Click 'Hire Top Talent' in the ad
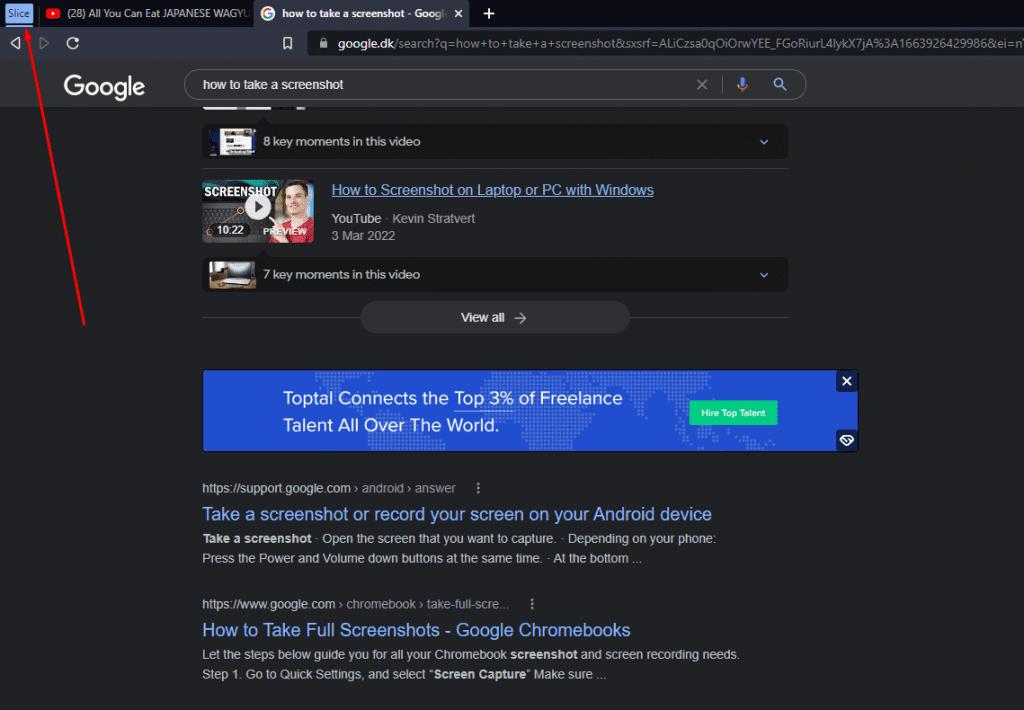 pos(733,413)
